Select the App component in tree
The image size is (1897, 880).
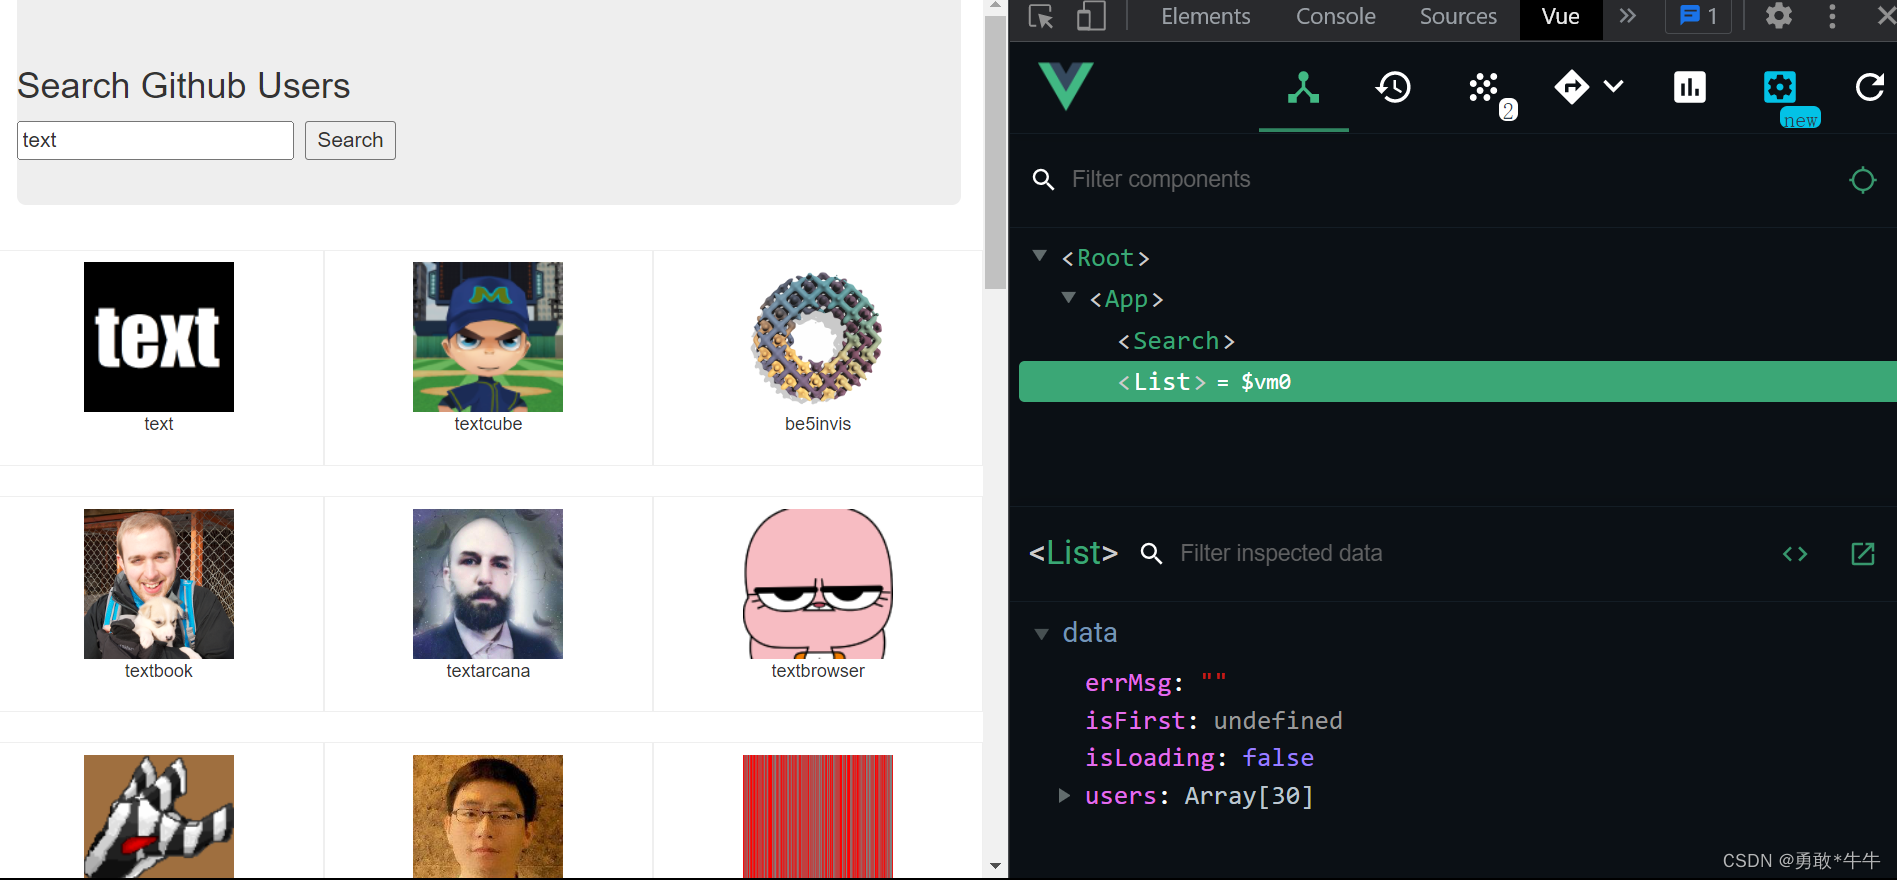(1126, 299)
